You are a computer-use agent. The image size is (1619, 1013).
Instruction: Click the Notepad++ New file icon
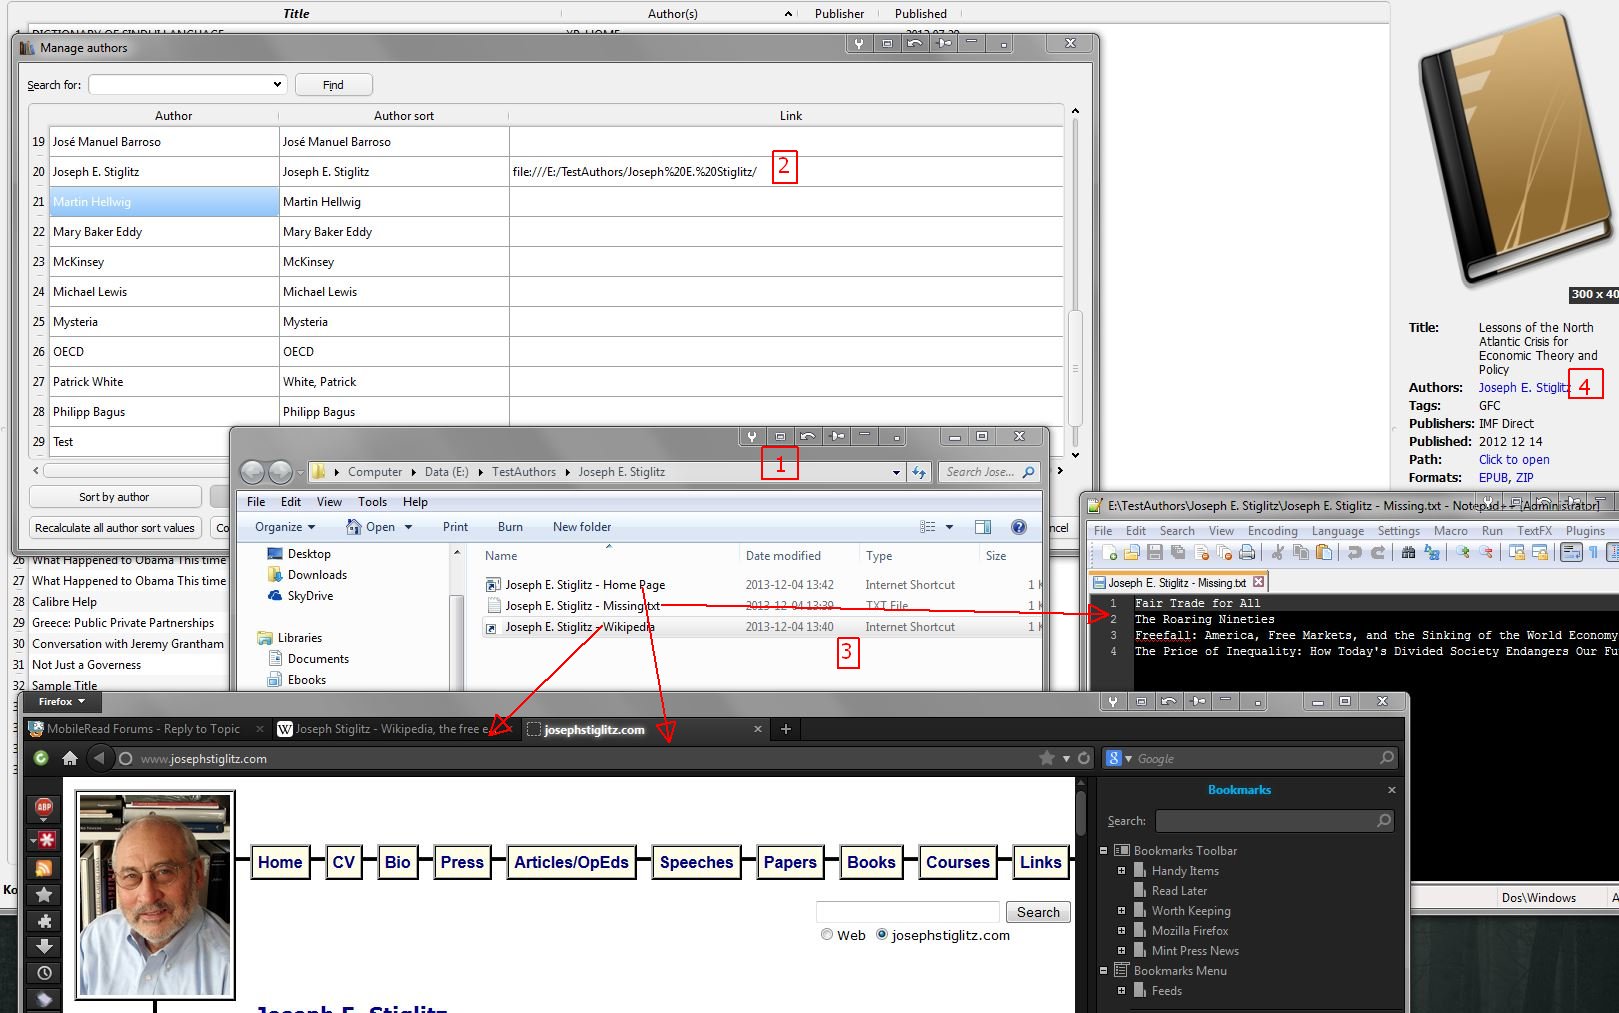pos(1109,552)
